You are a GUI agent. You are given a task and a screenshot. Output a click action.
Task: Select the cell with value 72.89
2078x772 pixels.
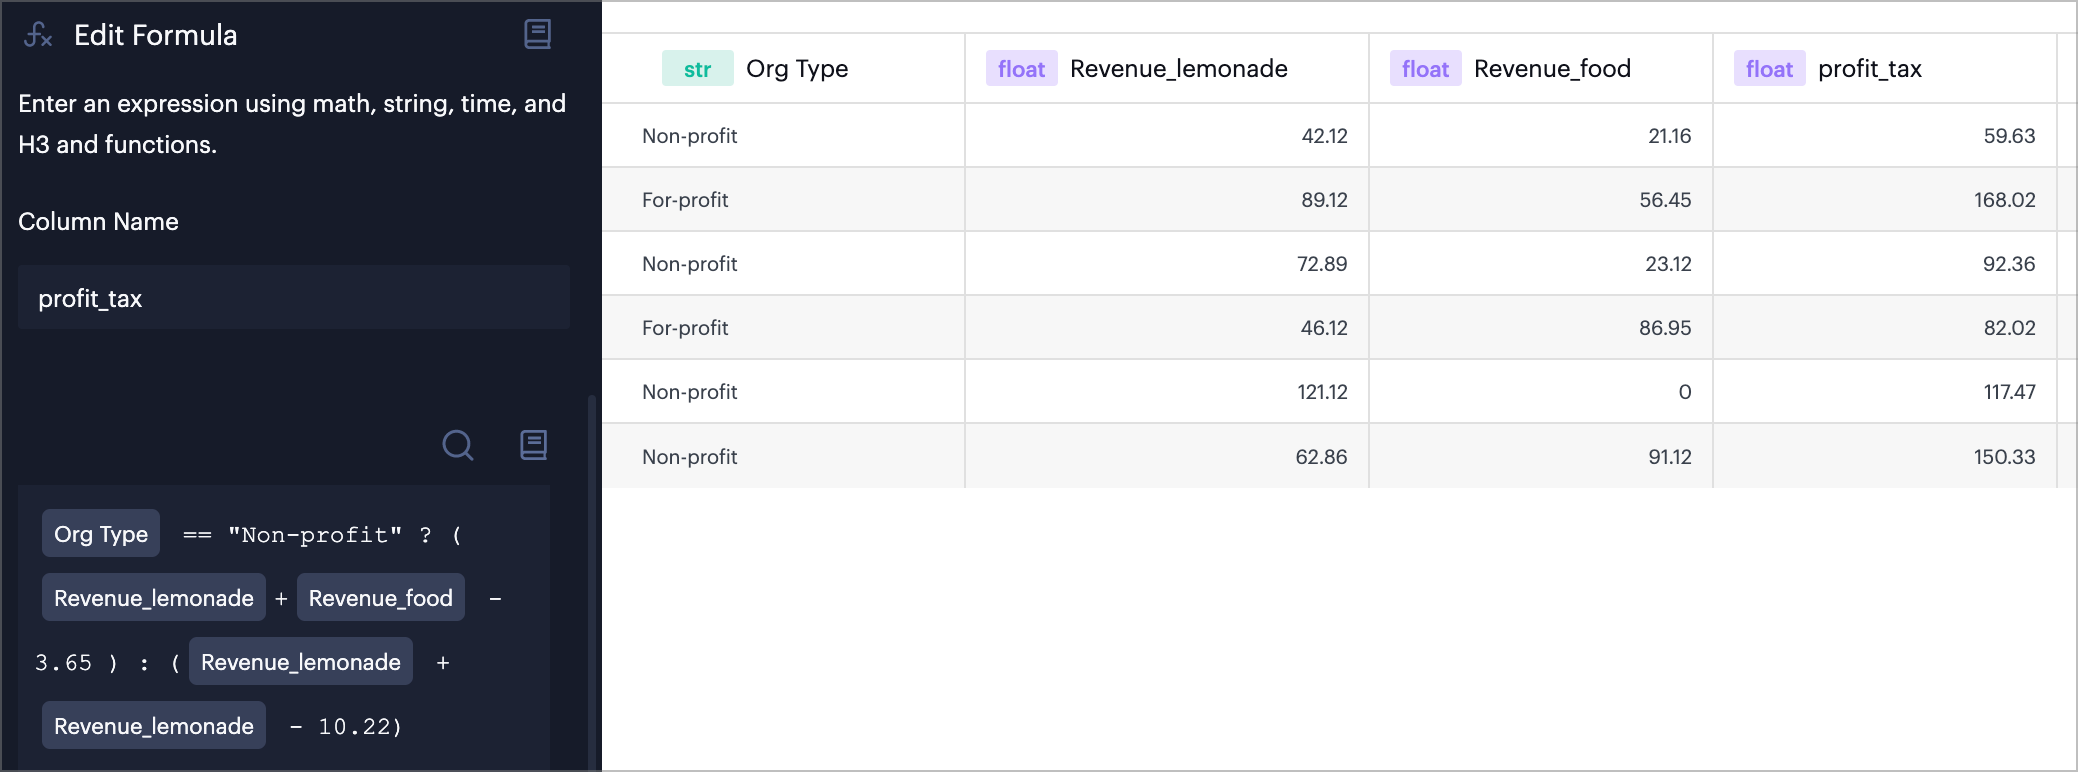(x=1167, y=263)
